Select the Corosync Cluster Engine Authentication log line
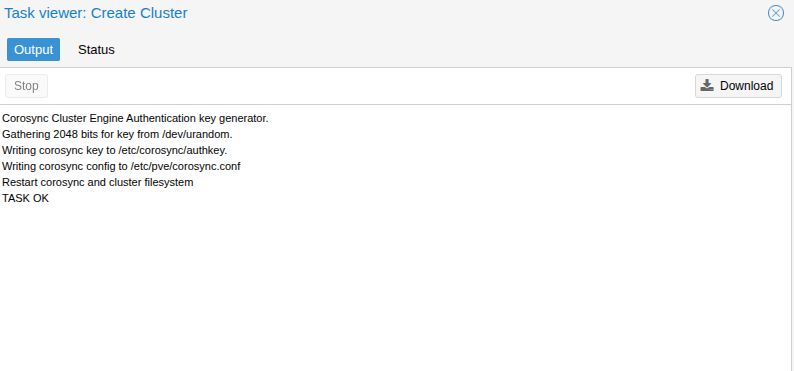Image resolution: width=794 pixels, height=371 pixels. click(135, 118)
